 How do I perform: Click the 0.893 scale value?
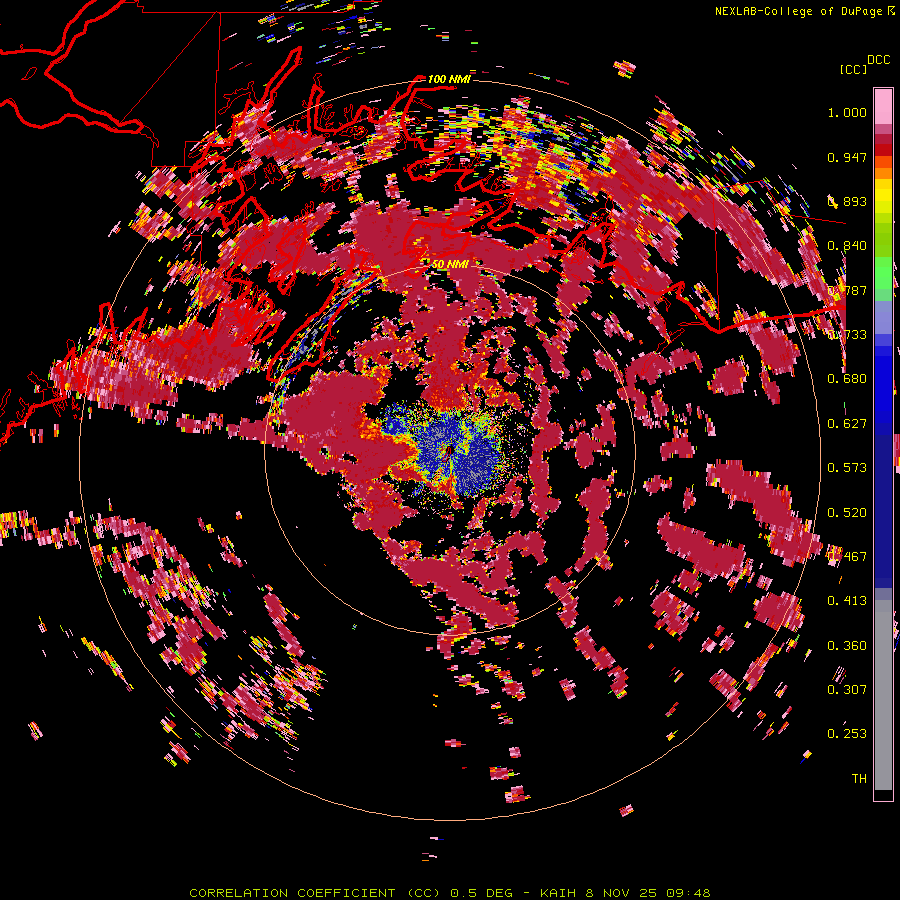(x=847, y=201)
